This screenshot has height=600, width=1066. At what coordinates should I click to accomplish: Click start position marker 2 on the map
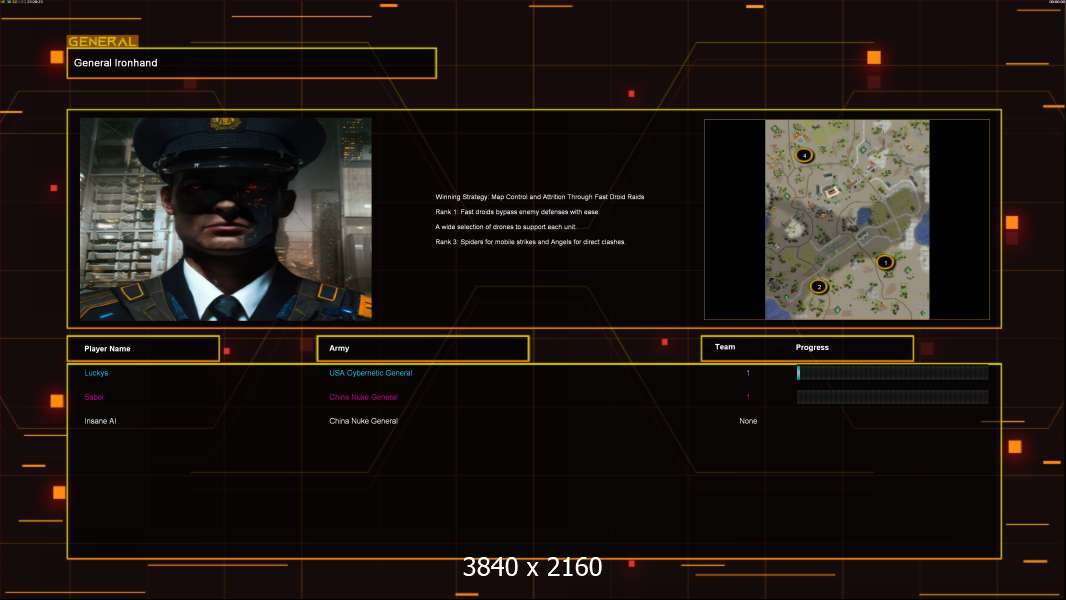pyautogui.click(x=819, y=287)
